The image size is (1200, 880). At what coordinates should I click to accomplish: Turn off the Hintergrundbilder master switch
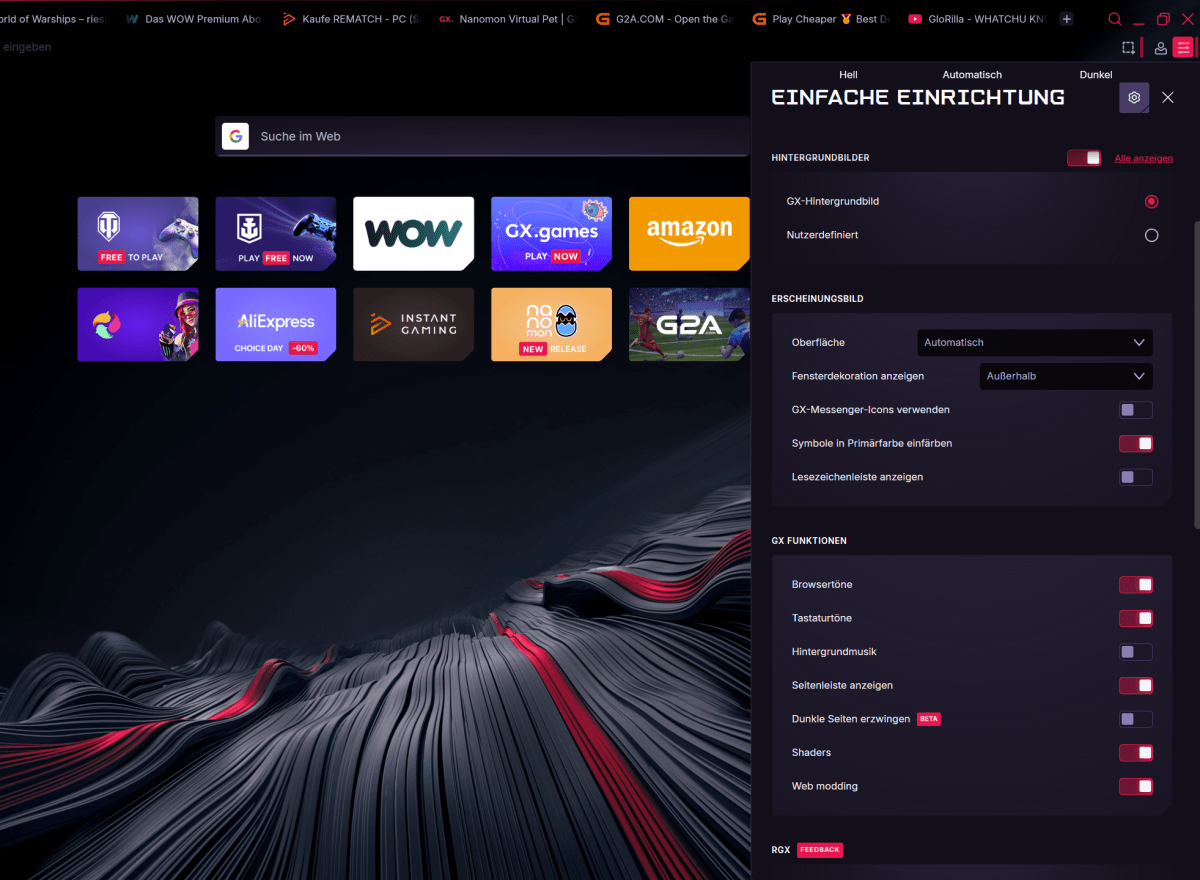(x=1084, y=157)
